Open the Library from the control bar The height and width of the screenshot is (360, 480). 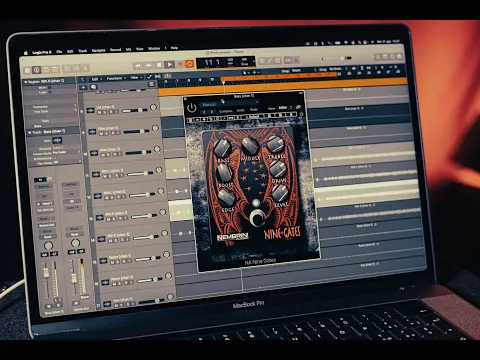pyautogui.click(x=27, y=70)
